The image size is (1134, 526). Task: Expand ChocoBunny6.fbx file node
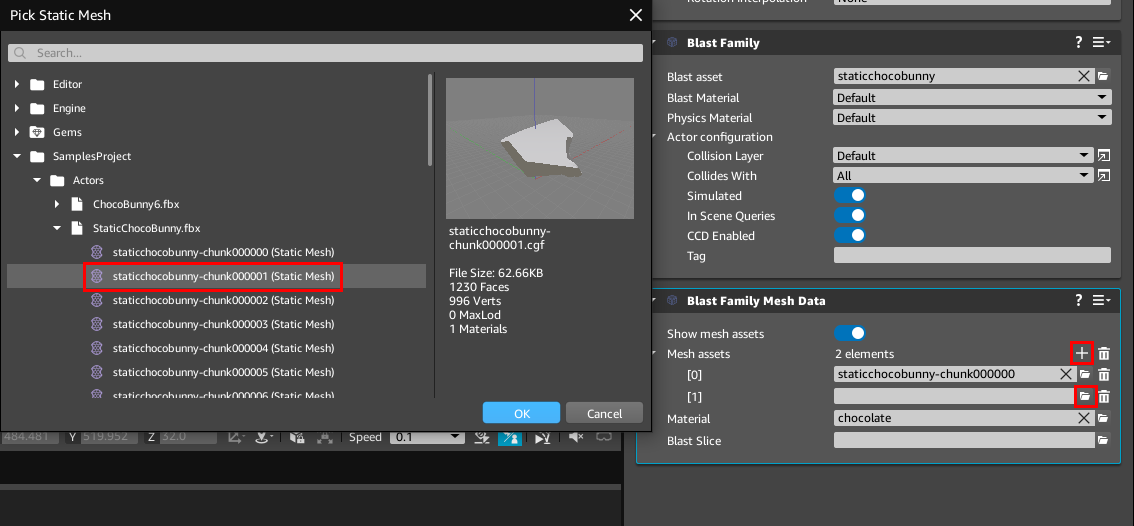[x=57, y=204]
